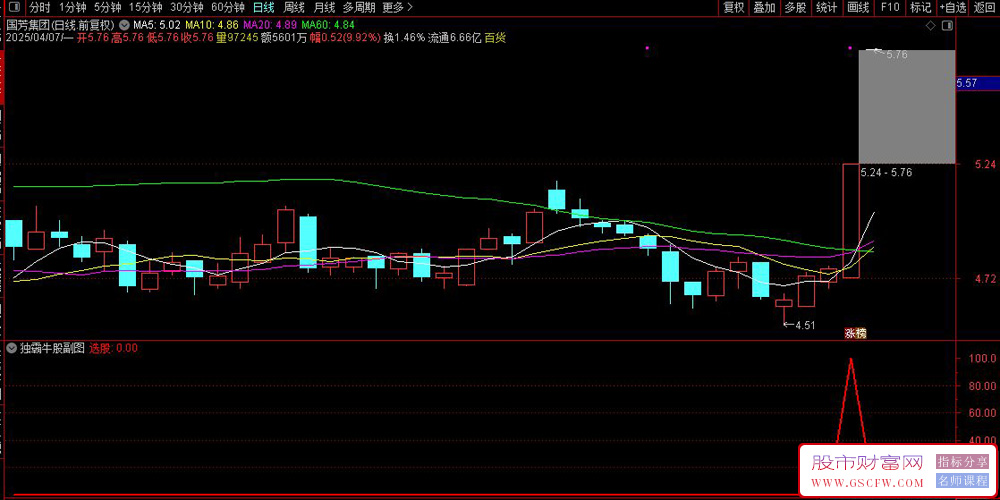
Task: Open the 30分钟 period tab
Action: [x=187, y=8]
